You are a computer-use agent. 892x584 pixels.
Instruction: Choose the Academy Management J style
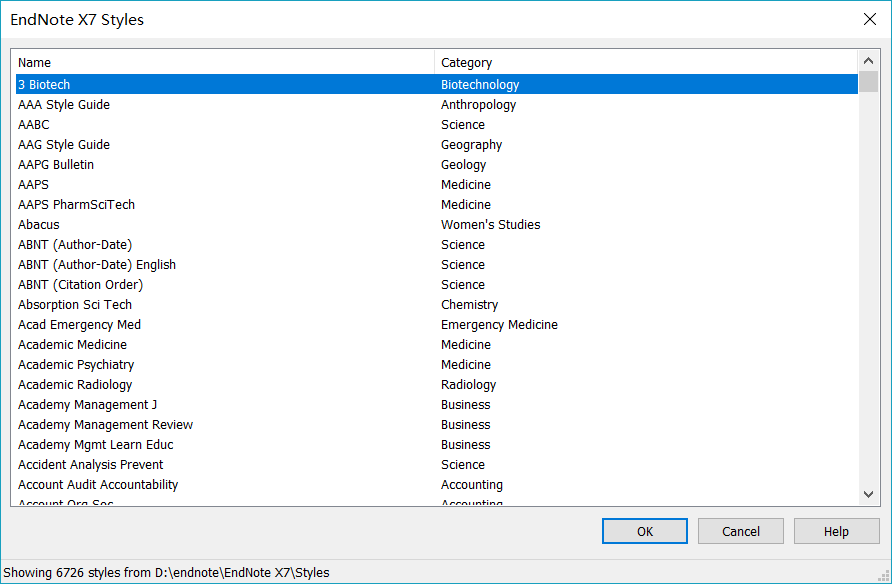(x=436, y=404)
